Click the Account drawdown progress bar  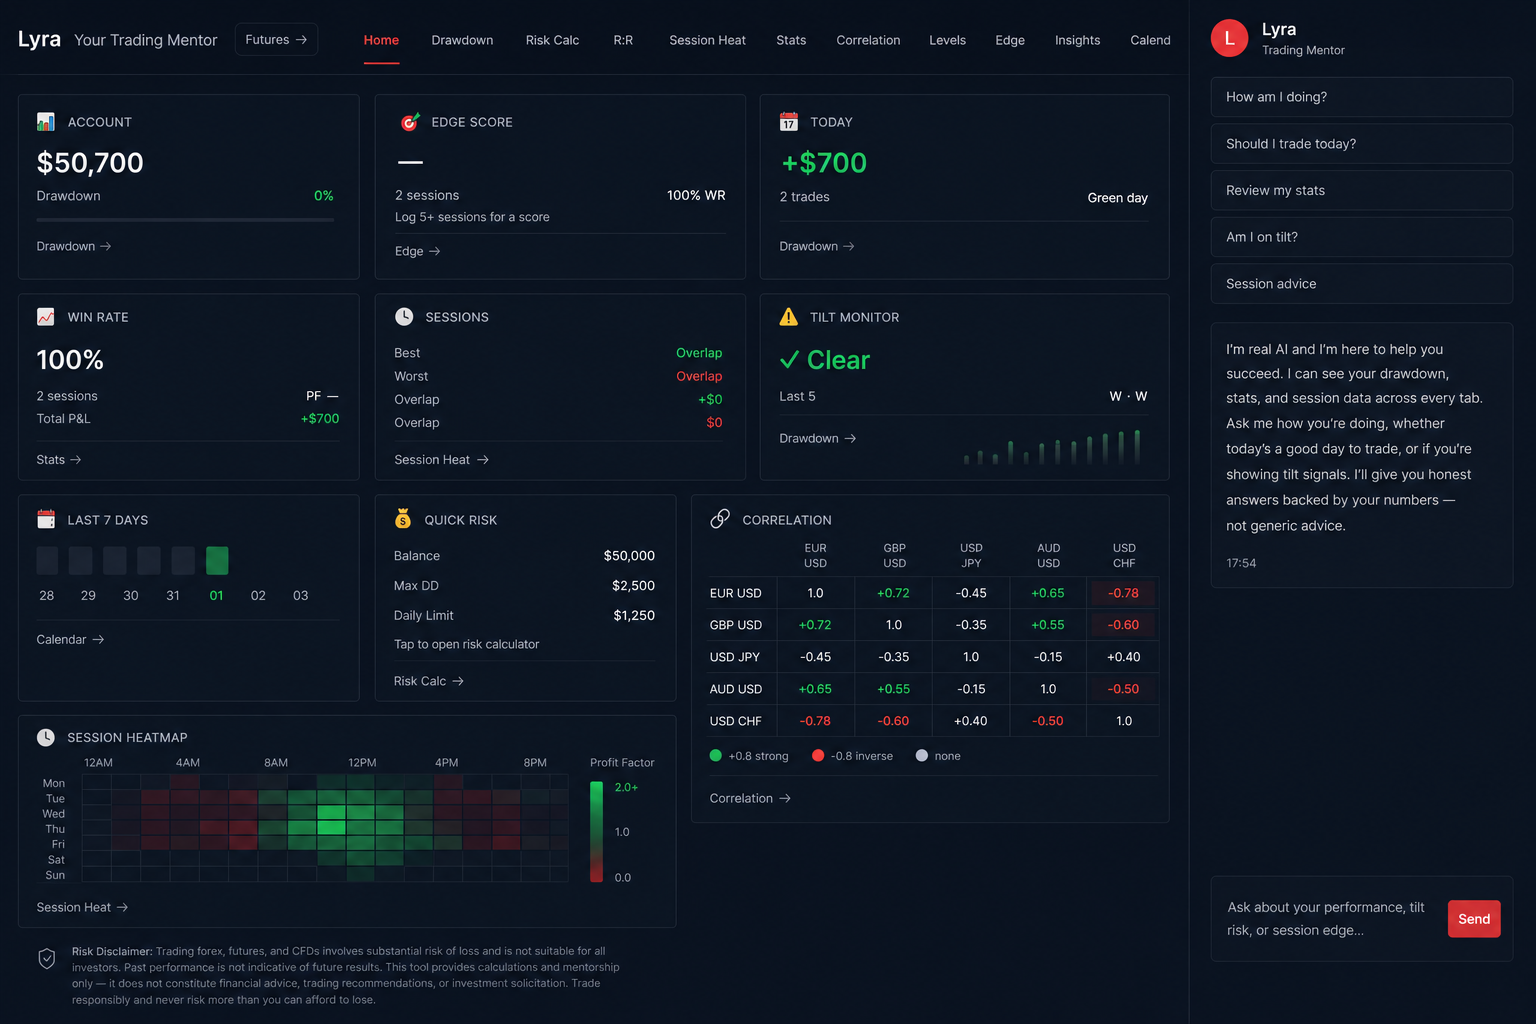[x=185, y=220]
